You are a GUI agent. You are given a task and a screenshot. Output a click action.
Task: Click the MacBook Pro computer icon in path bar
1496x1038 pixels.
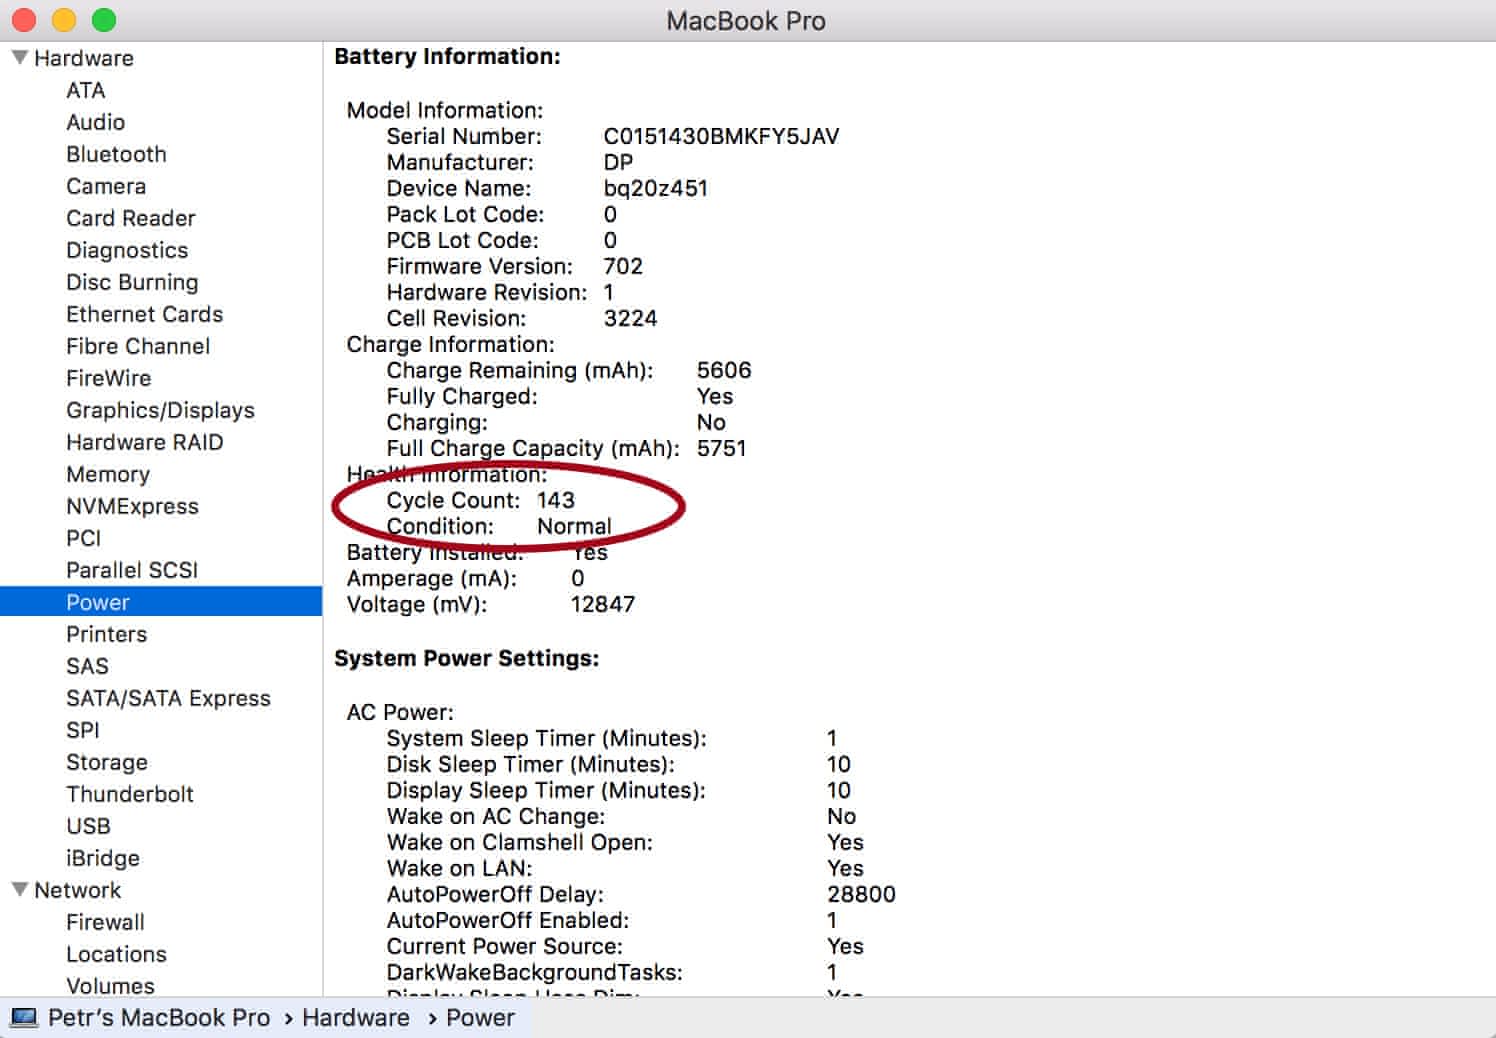[x=24, y=1018]
